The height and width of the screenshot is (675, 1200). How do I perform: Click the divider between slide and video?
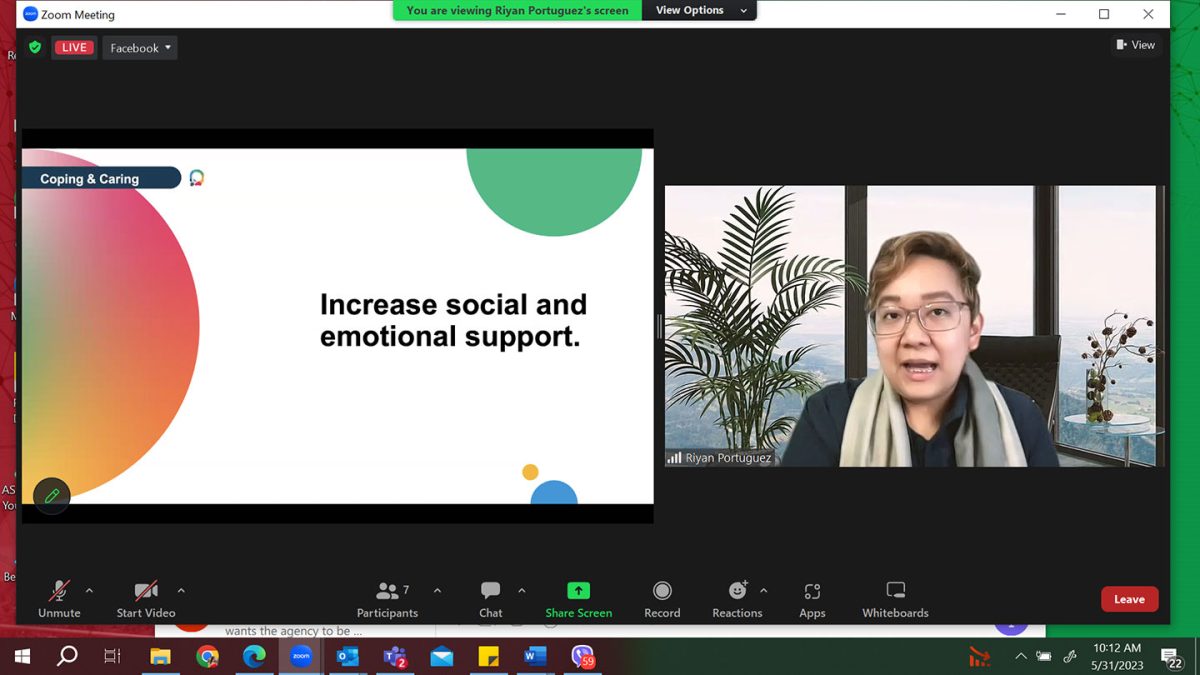pyautogui.click(x=659, y=326)
